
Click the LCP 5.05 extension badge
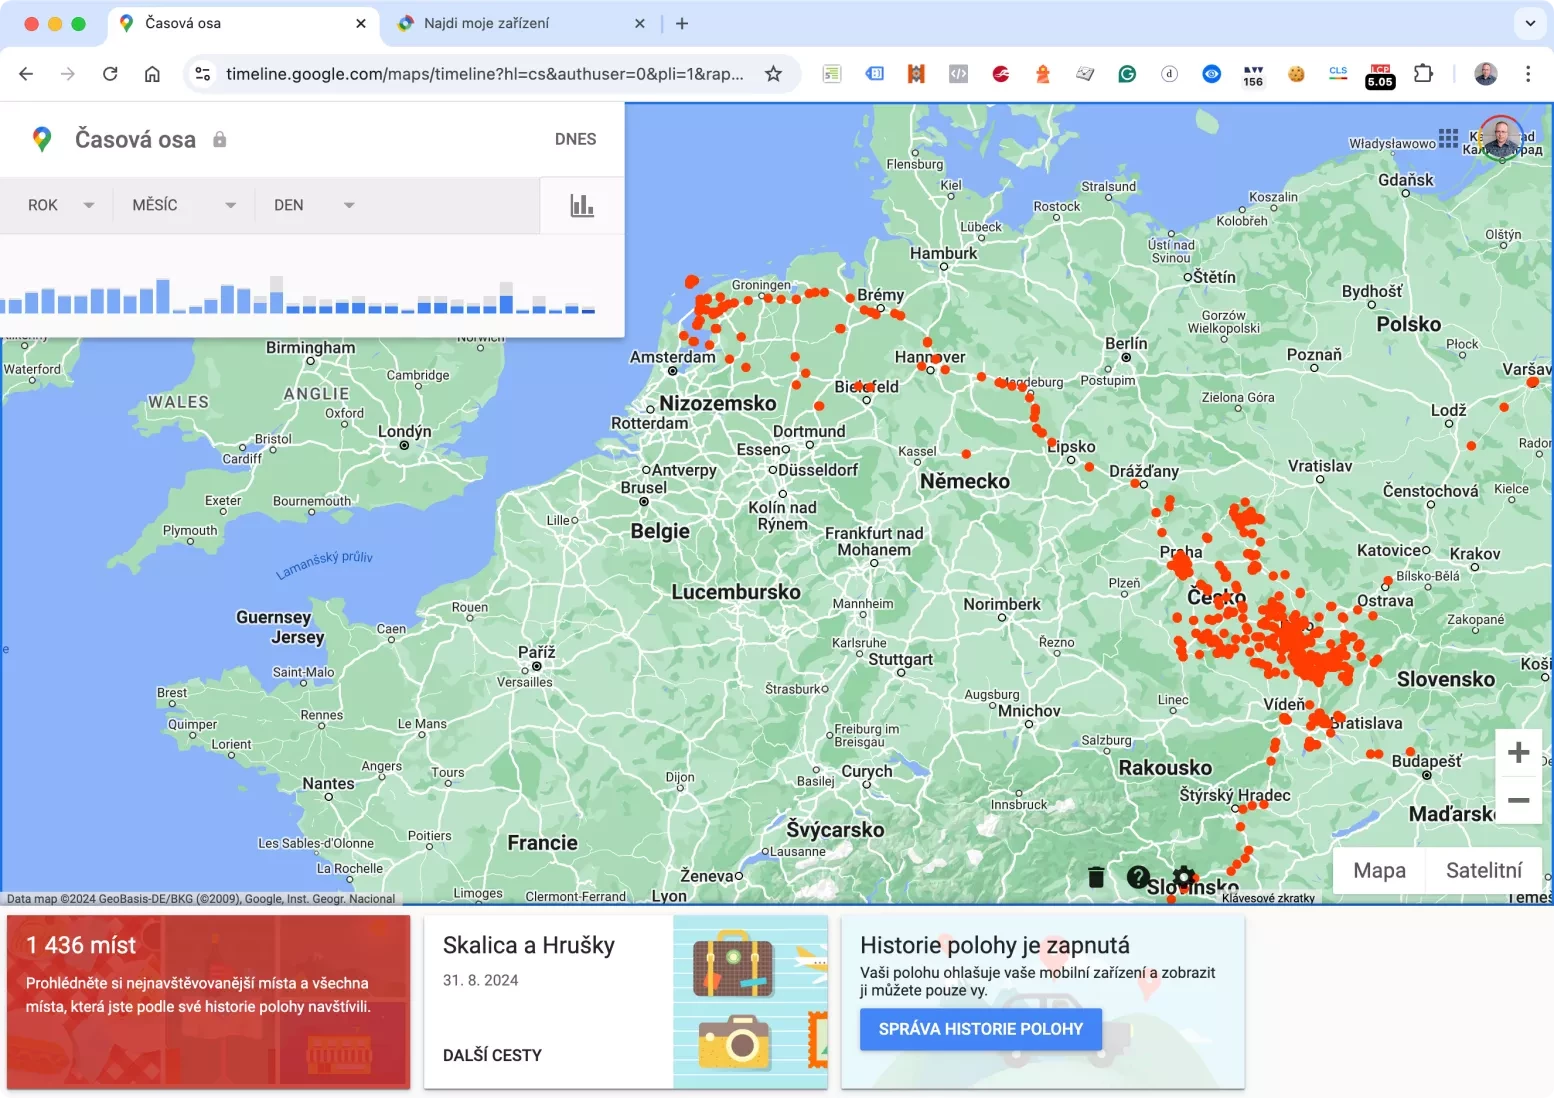click(1380, 76)
